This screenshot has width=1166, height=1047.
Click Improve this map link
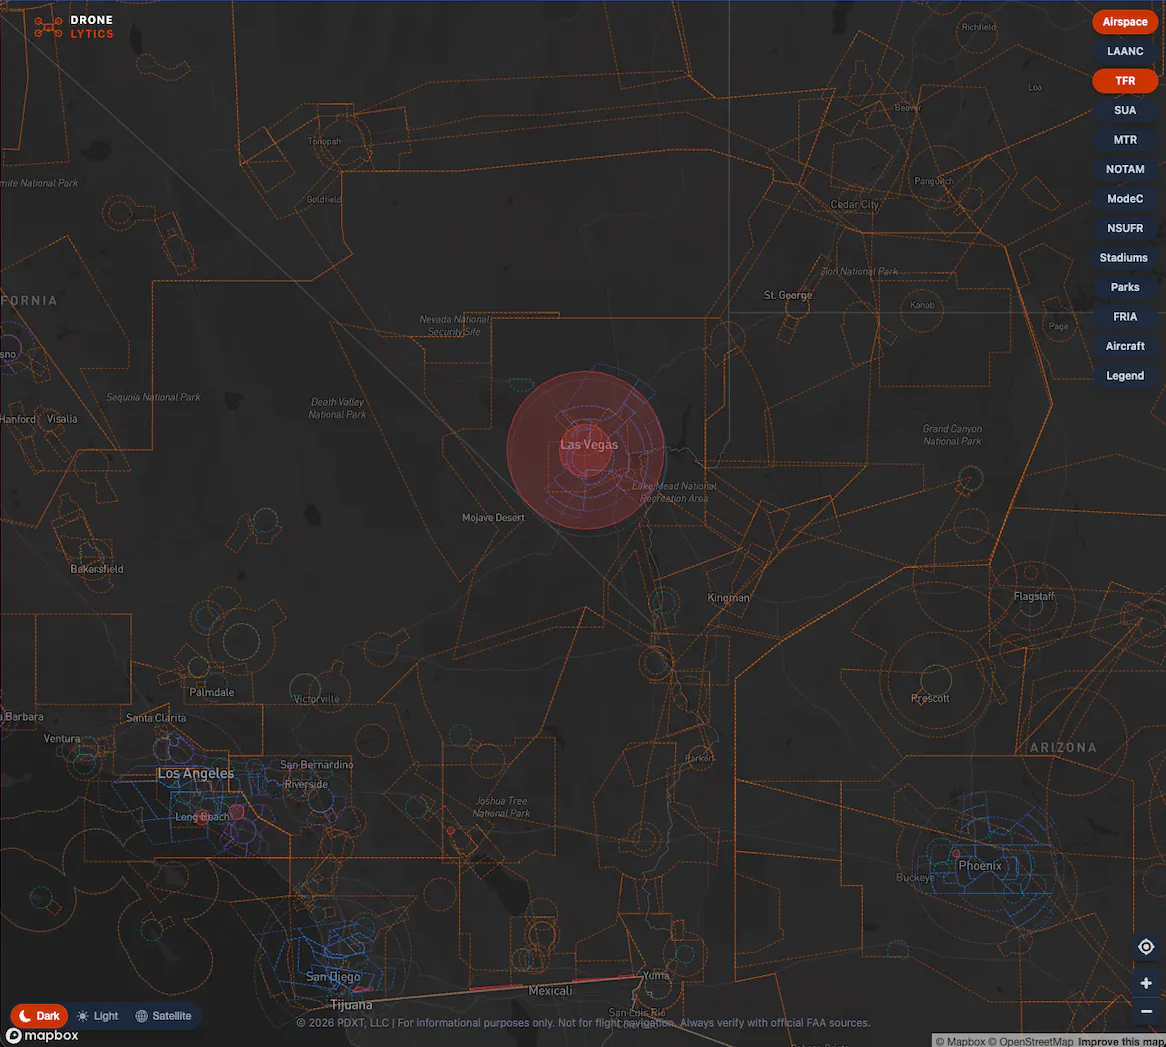[x=1121, y=1041]
